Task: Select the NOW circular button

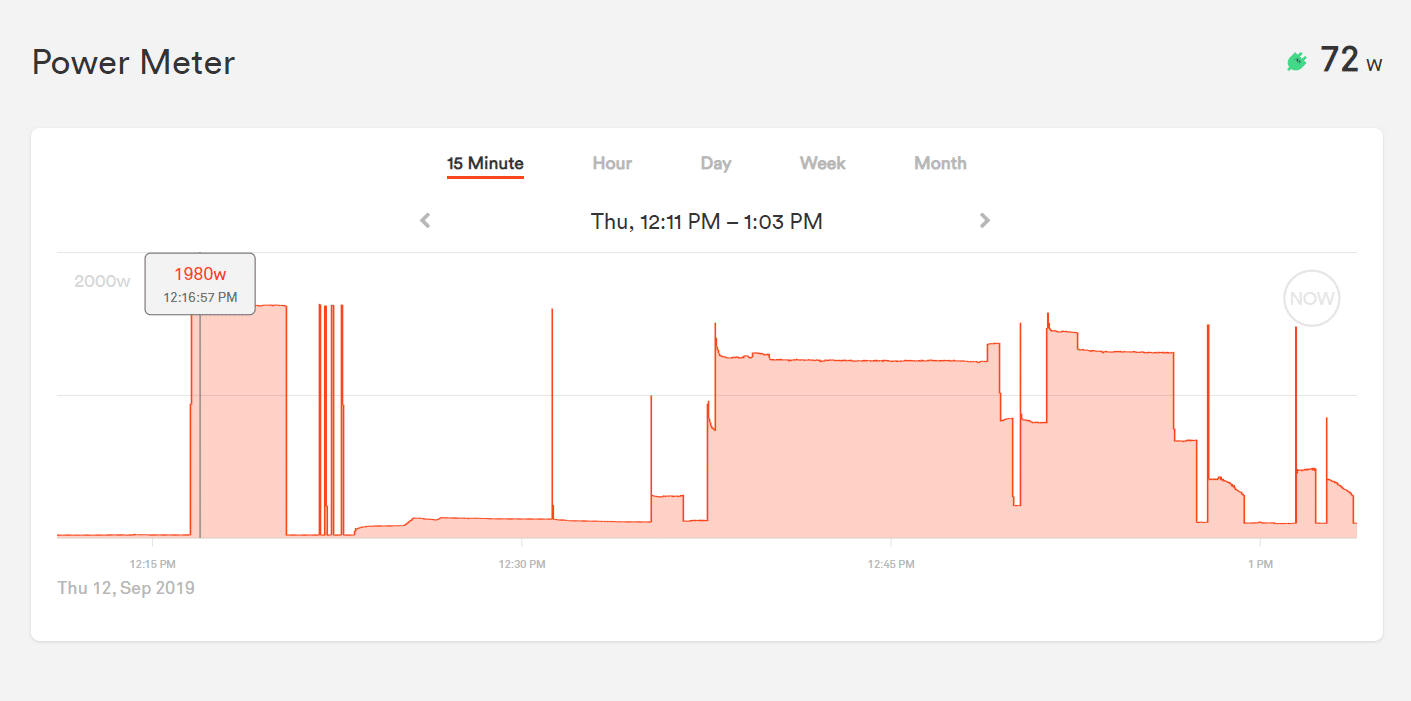Action: coord(1311,298)
